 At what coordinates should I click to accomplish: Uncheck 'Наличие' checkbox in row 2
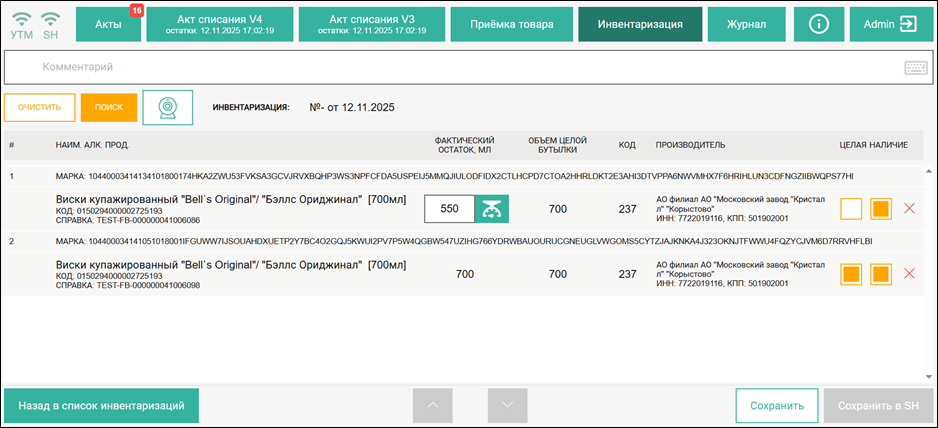tap(881, 274)
